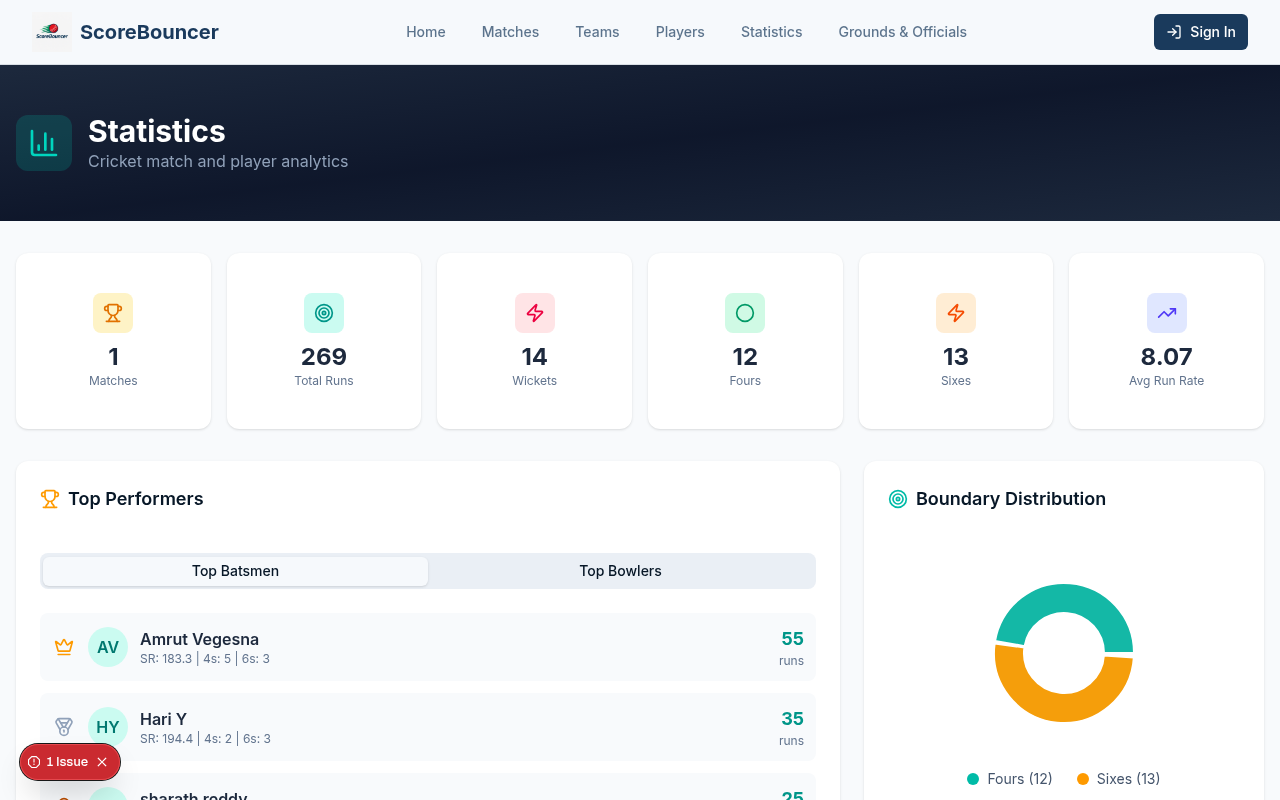Select the Hari Y player name
This screenshot has height=800, width=1280.
(163, 719)
